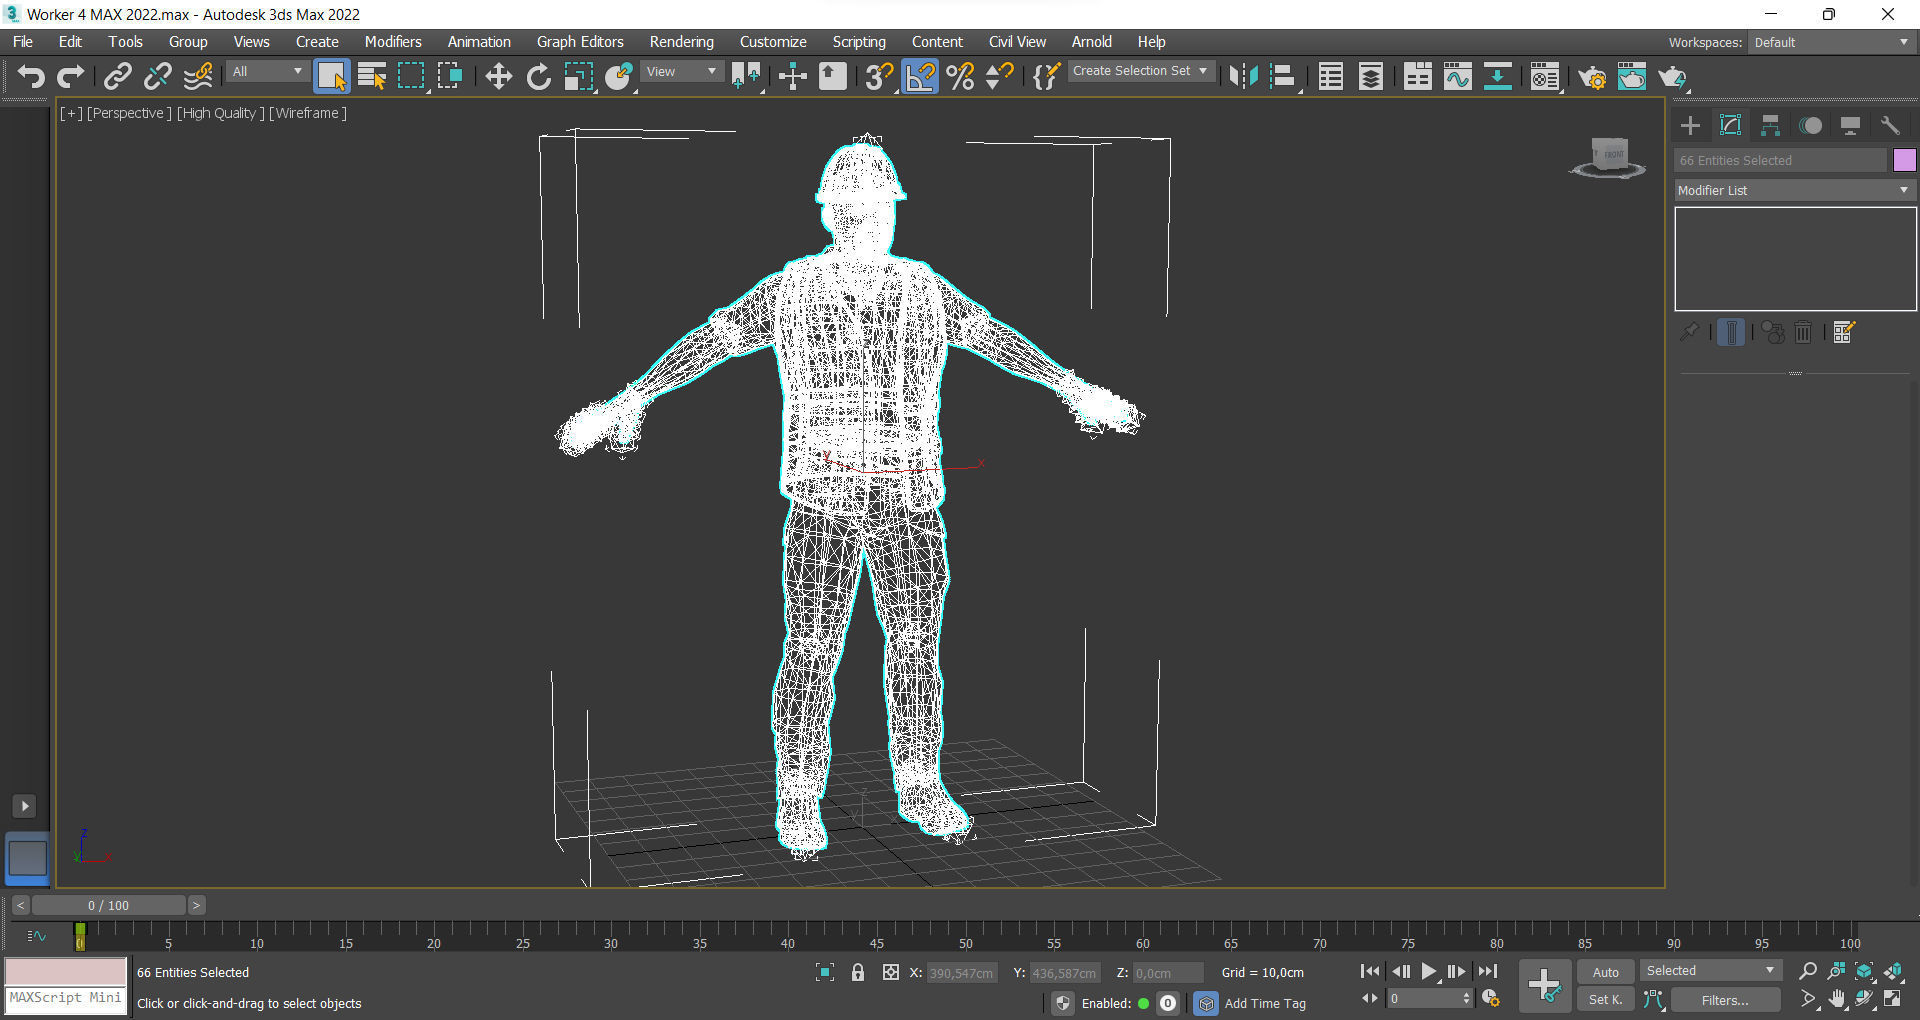Select the Rotate tool
Screen dimensions: 1920x1020
(x=539, y=76)
